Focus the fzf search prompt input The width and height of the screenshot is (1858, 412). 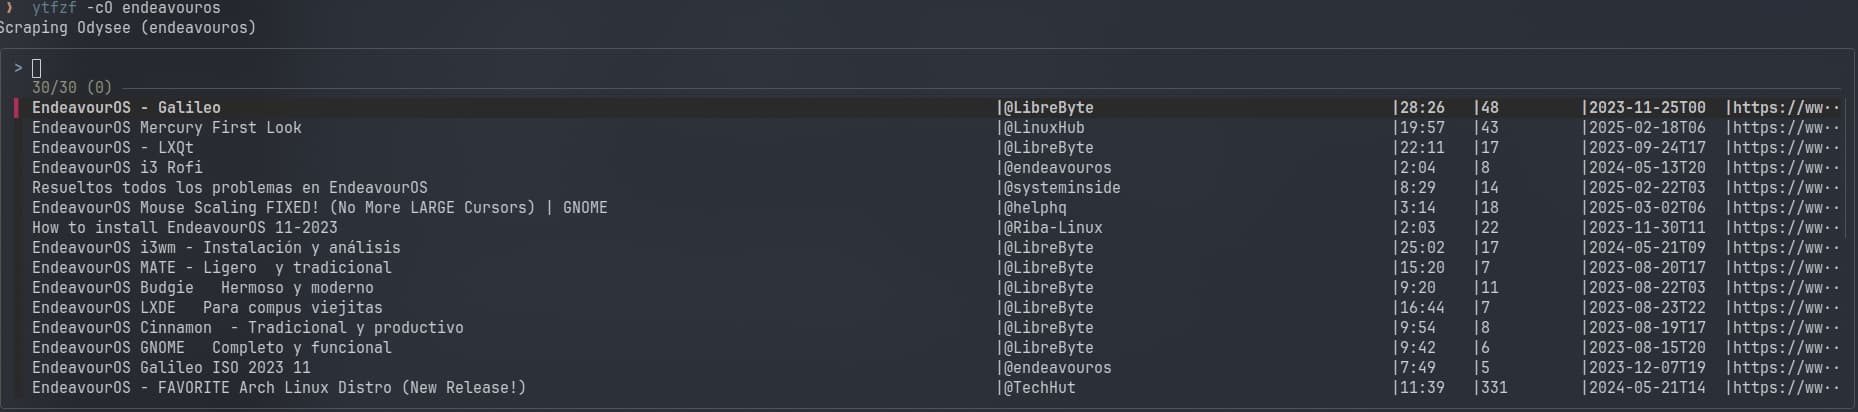point(37,68)
